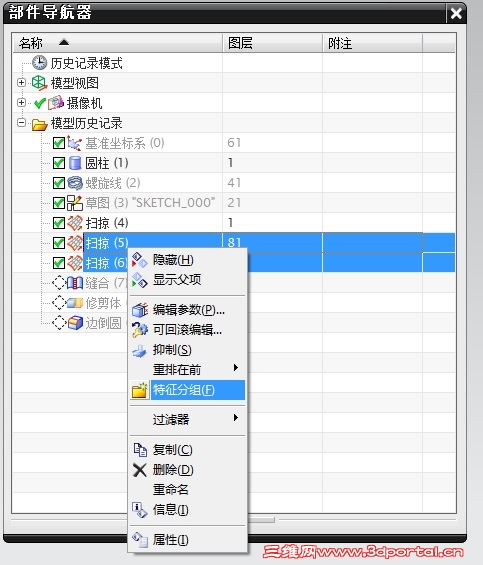Click the 摄像机 camera icon
This screenshot has width=483, height=565.
tap(56, 103)
